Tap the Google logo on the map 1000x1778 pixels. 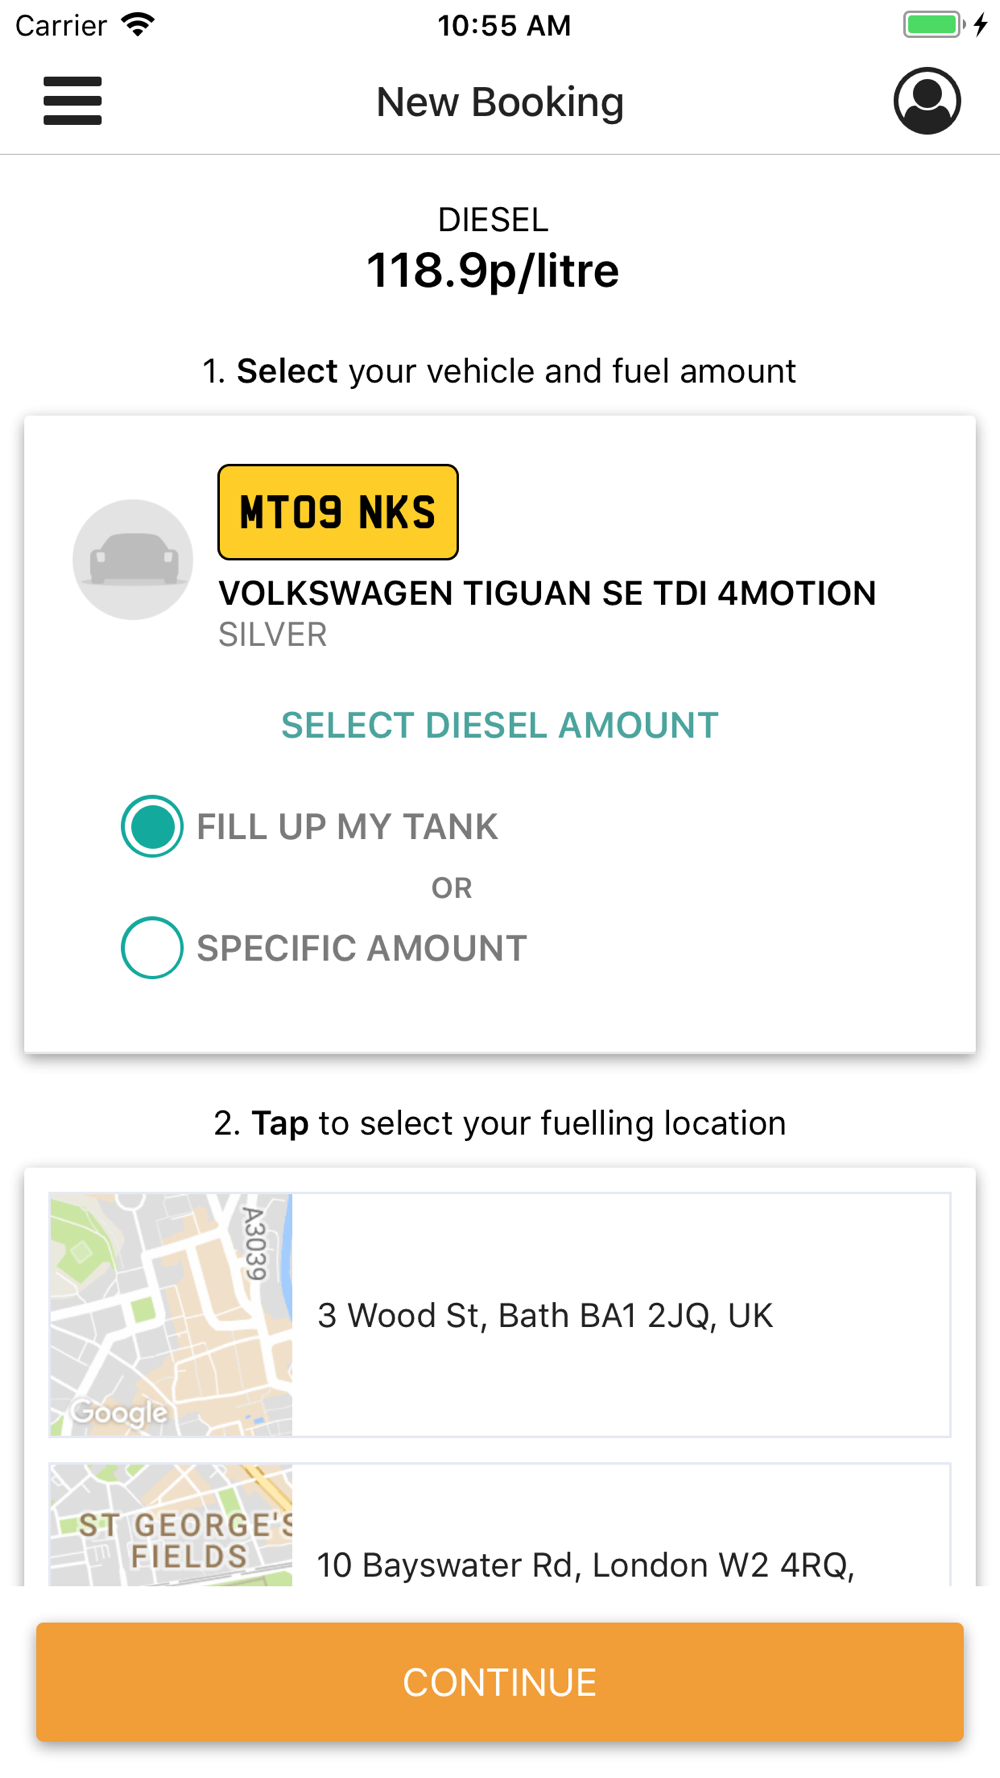point(119,1412)
